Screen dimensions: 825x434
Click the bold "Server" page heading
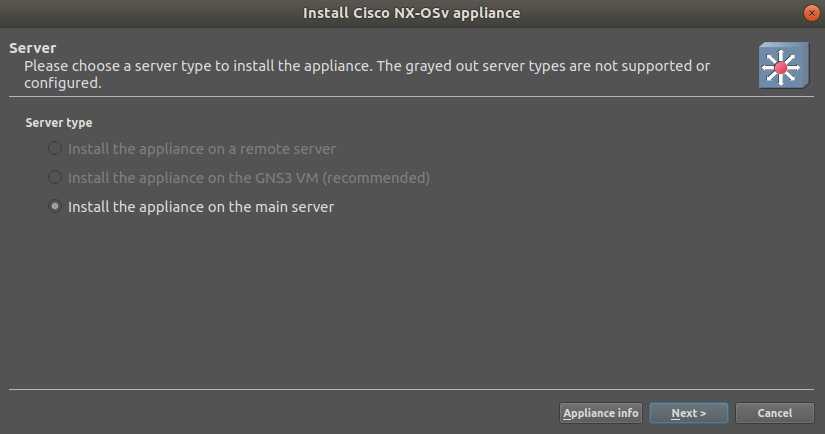click(x=32, y=48)
